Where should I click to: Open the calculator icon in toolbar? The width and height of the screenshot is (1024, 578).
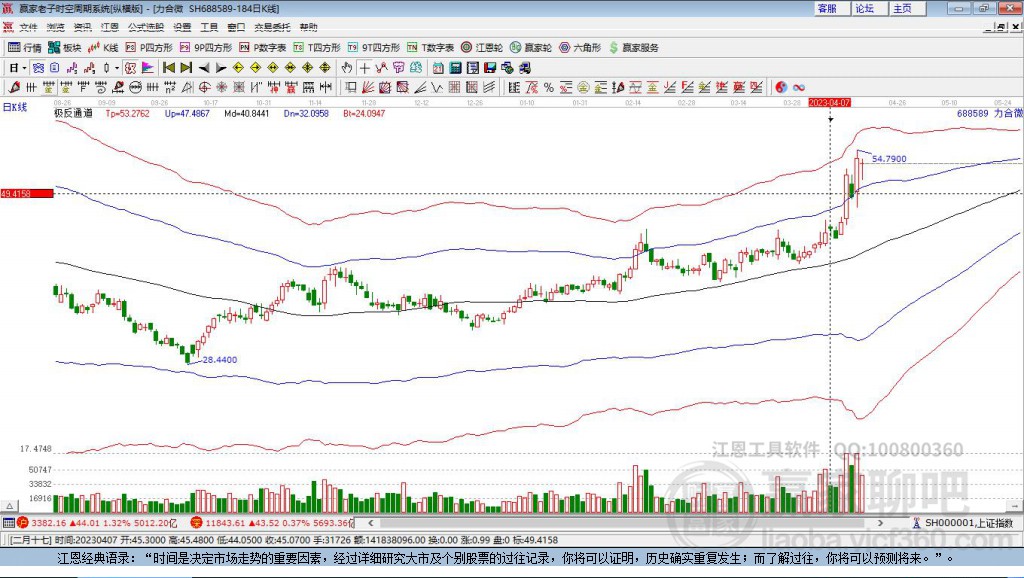(455, 68)
